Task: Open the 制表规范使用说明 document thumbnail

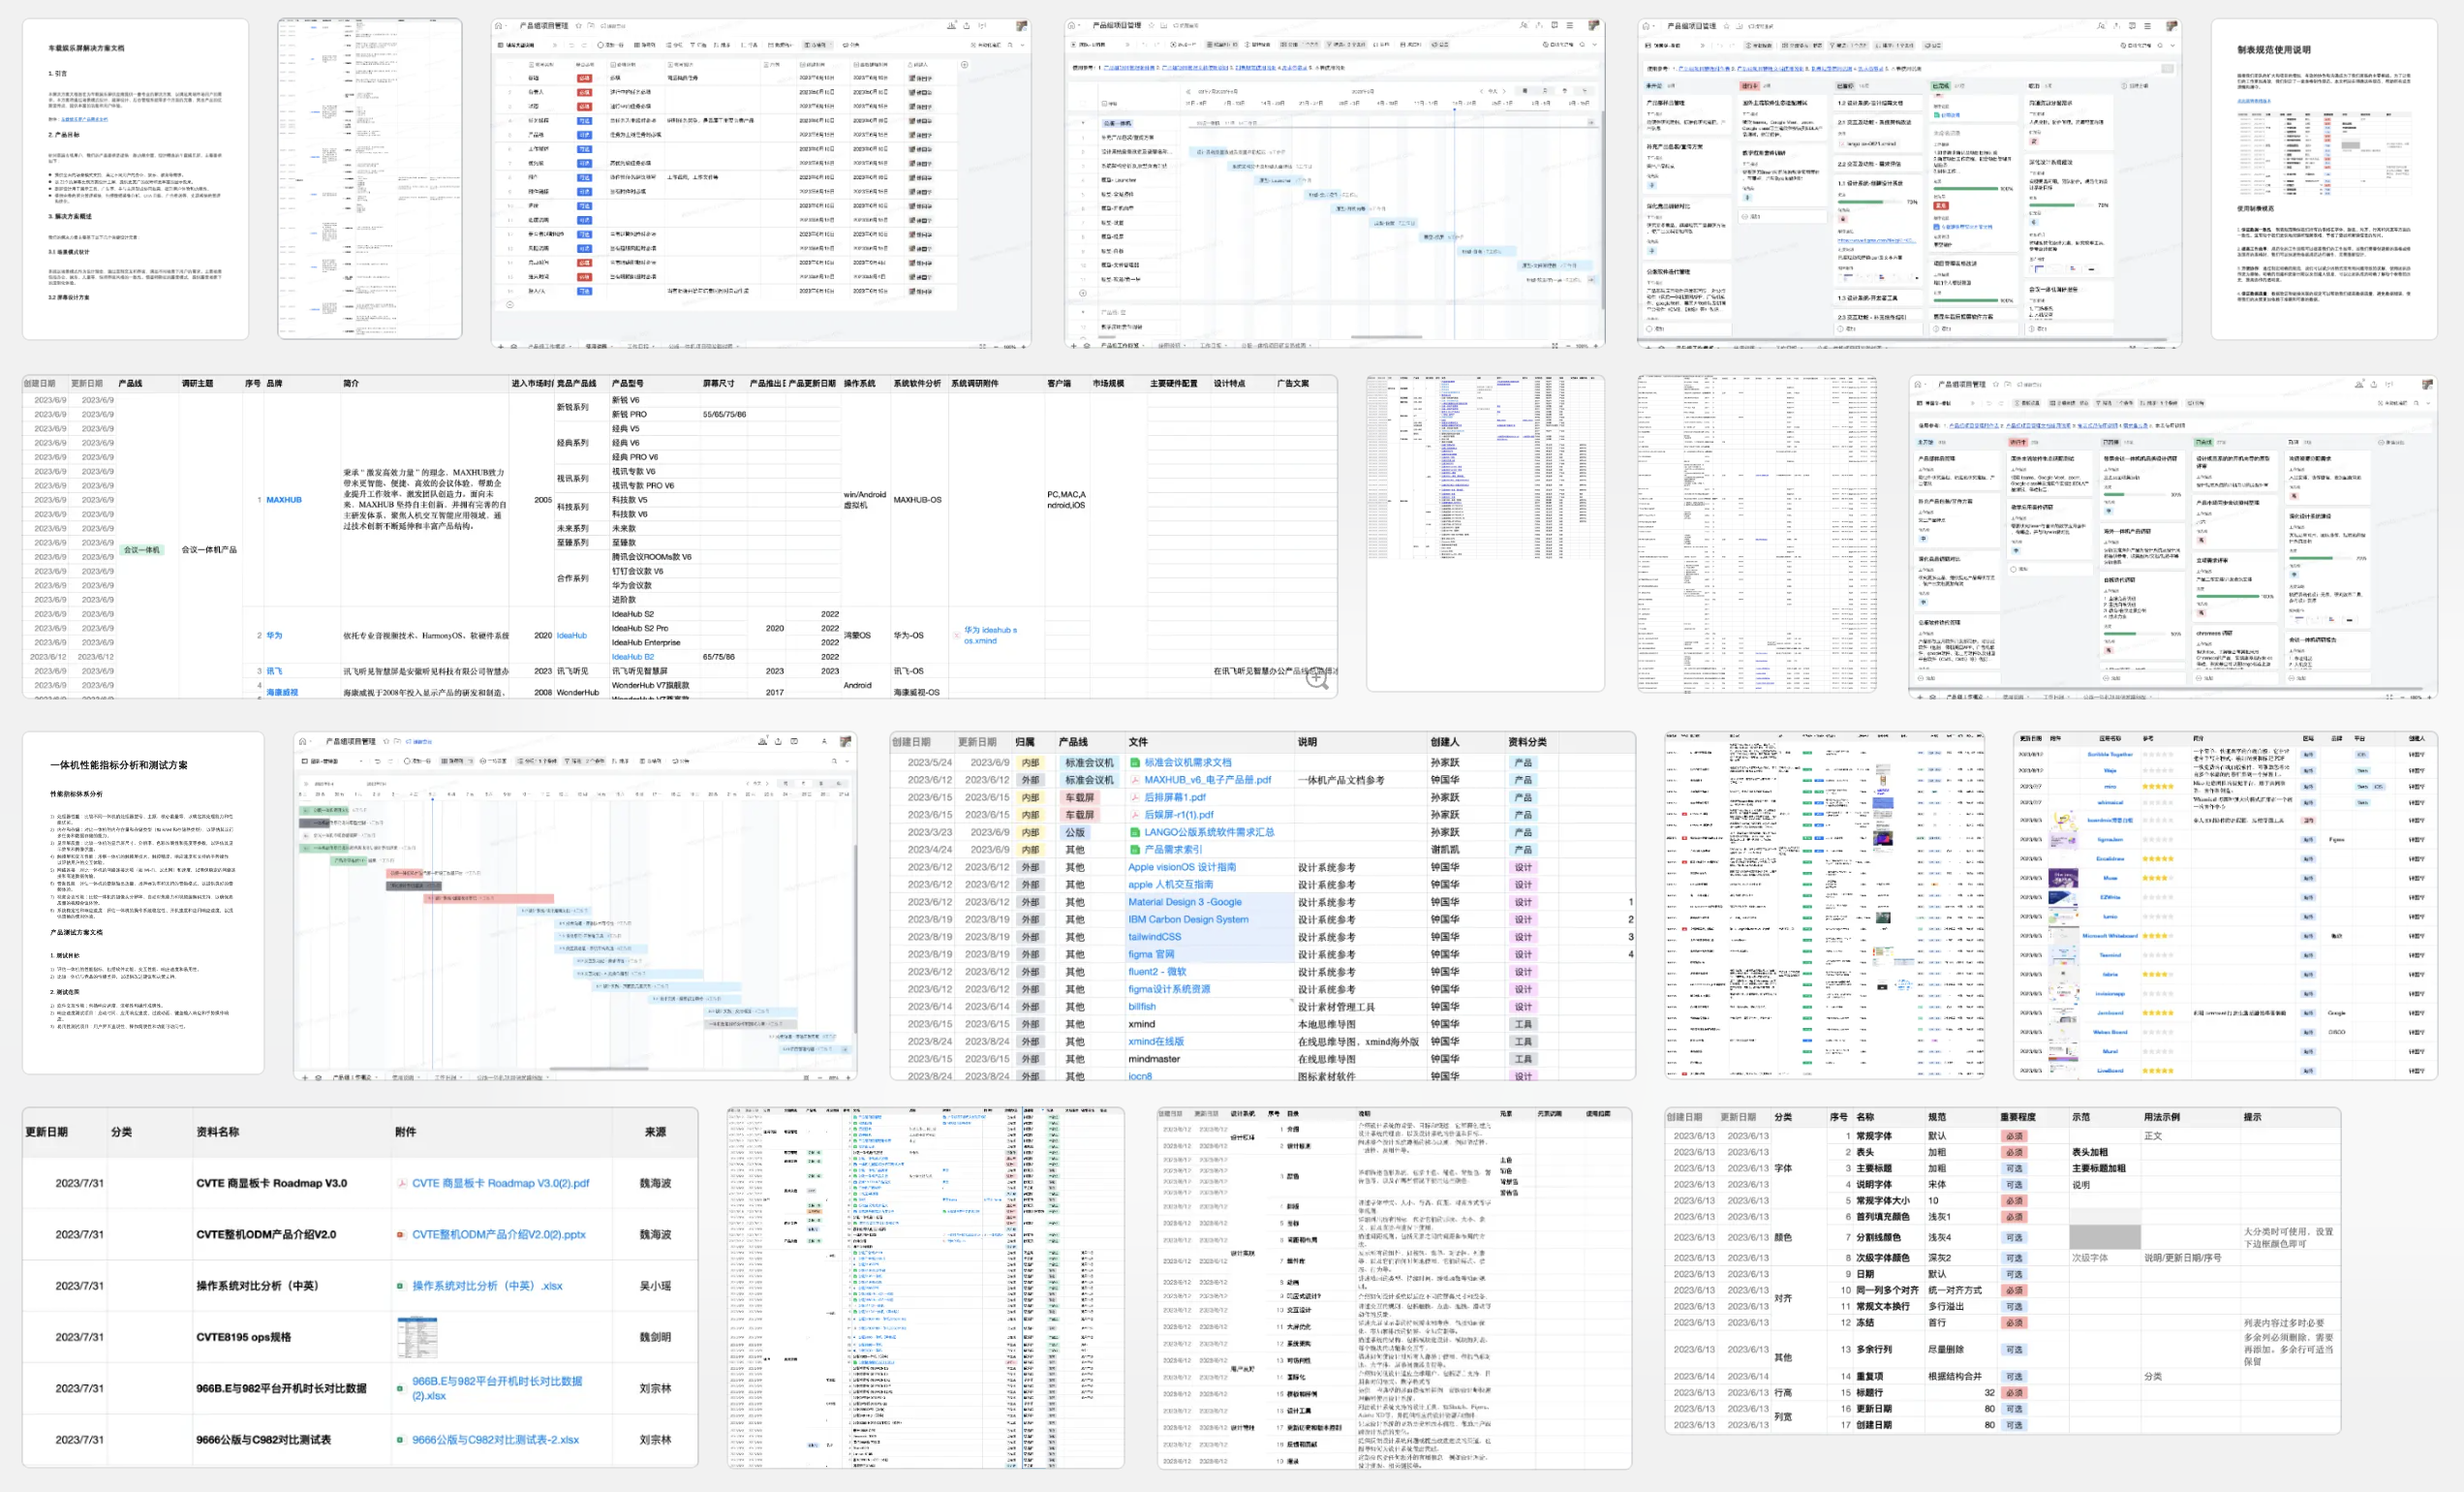Action: pyautogui.click(x=2323, y=180)
